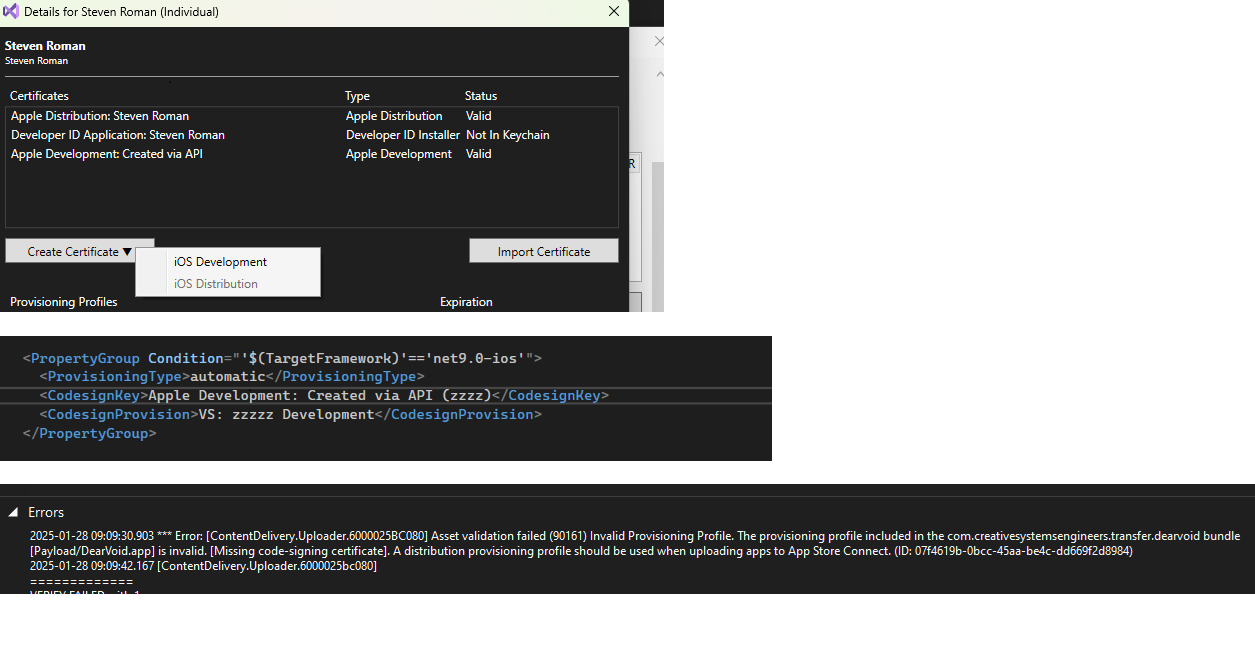
Task: Click the Import Certificate button
Action: (544, 251)
